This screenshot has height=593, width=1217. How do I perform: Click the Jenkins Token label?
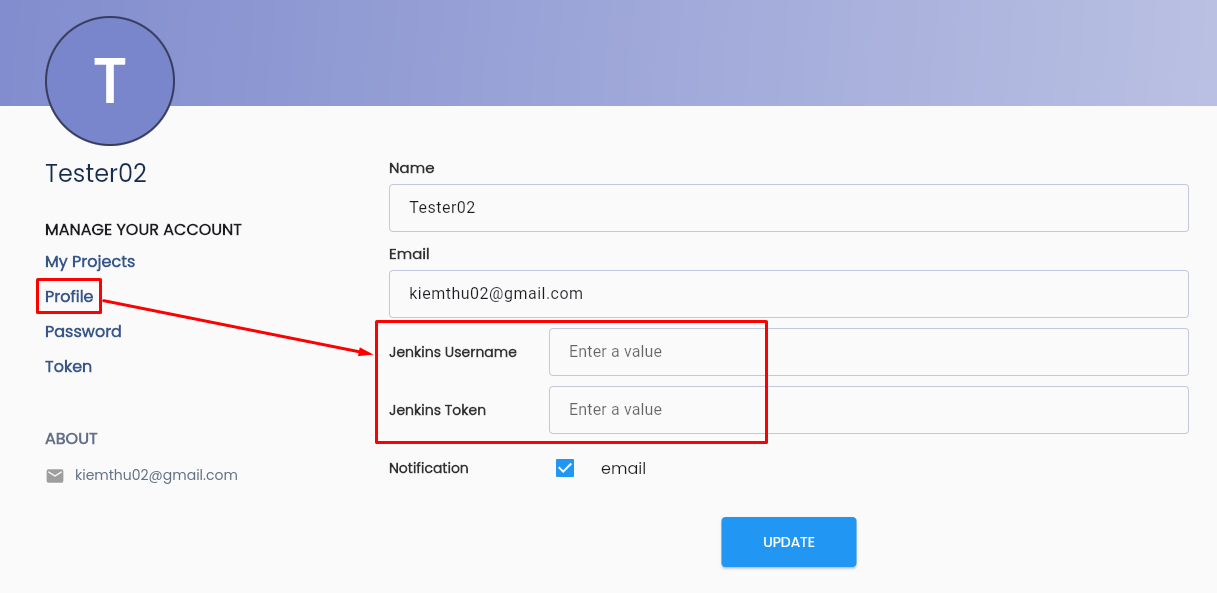pos(437,410)
